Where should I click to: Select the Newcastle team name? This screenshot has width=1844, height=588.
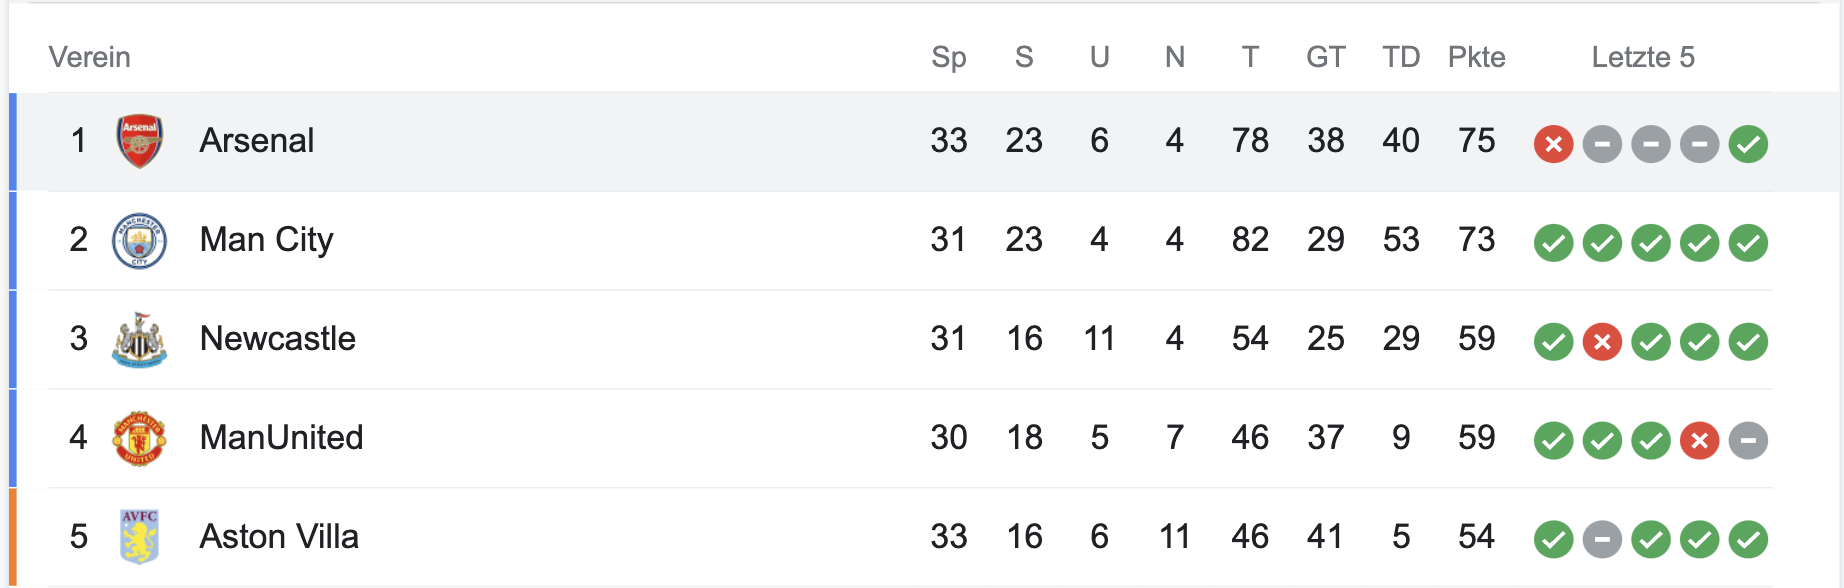tap(277, 339)
